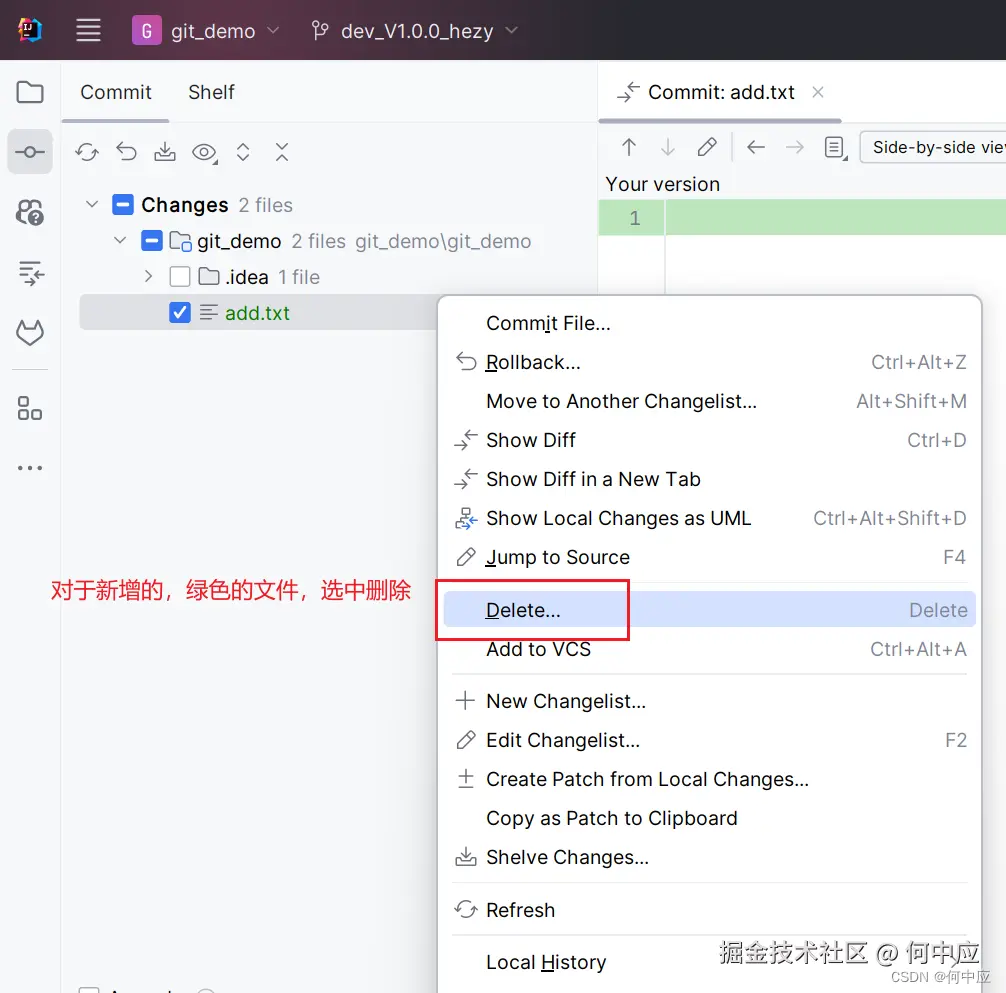Choose Add to VCS menu entry
This screenshot has width=1006, height=993.
coord(709,649)
